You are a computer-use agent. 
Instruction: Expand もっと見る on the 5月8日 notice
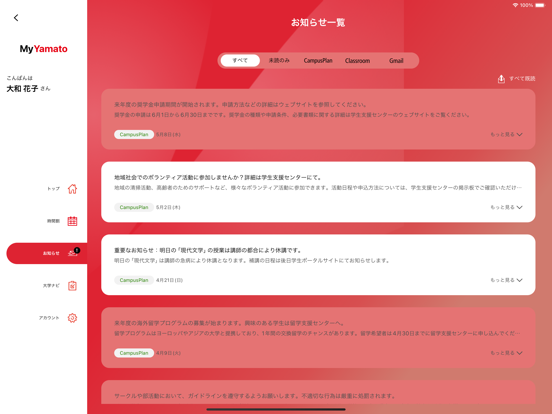(x=506, y=134)
